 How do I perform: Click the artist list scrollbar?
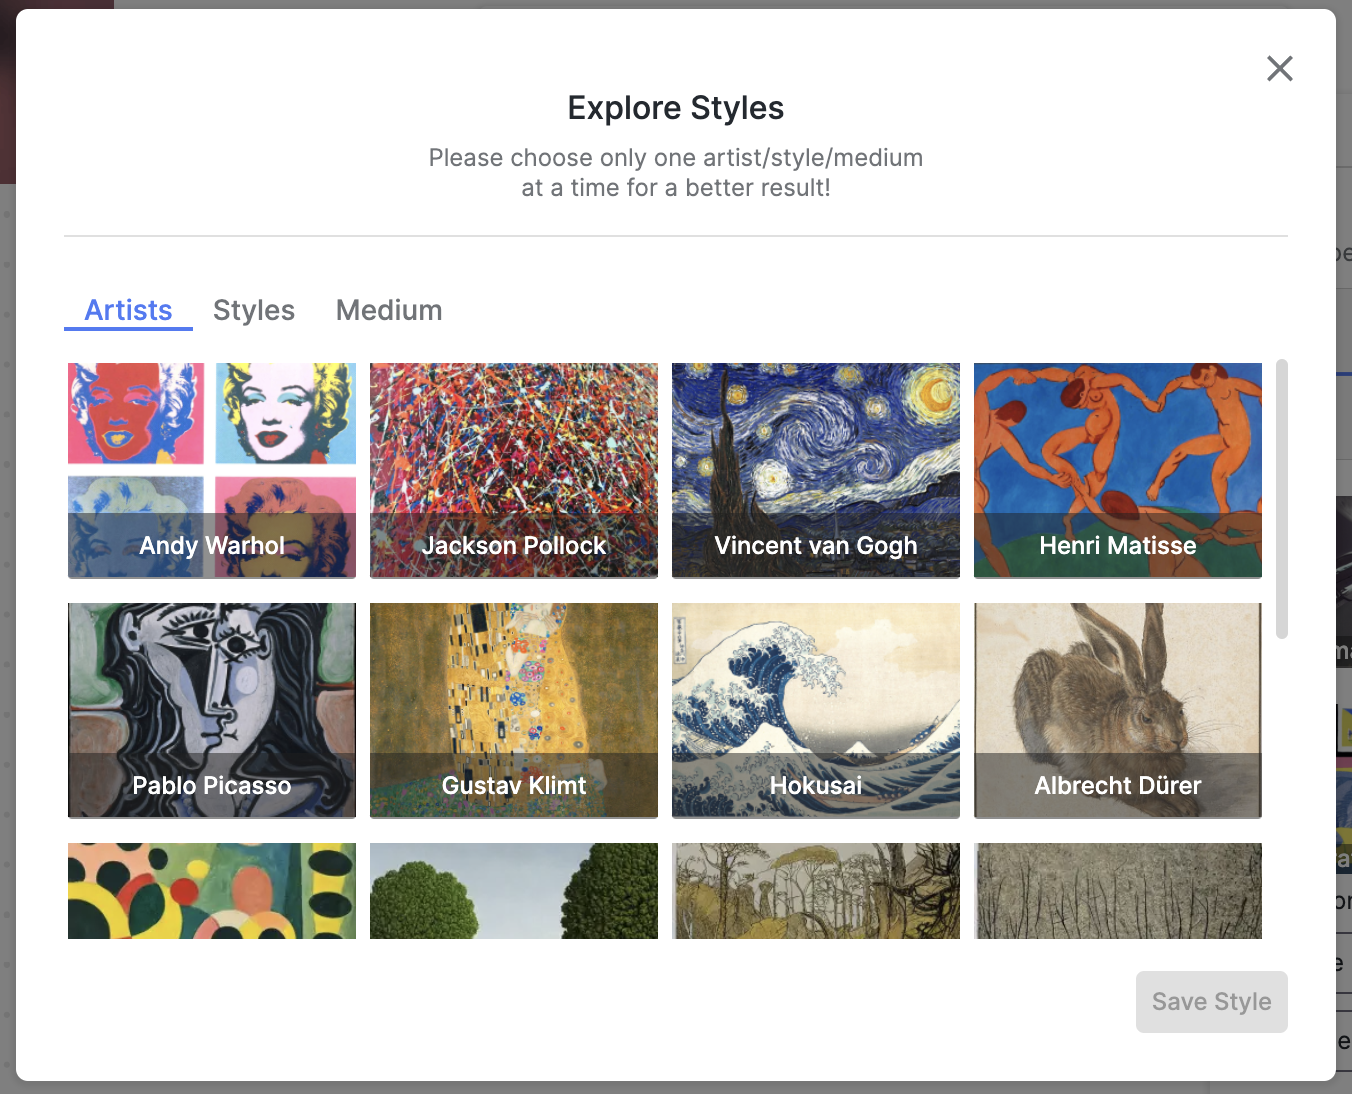[x=1282, y=499]
